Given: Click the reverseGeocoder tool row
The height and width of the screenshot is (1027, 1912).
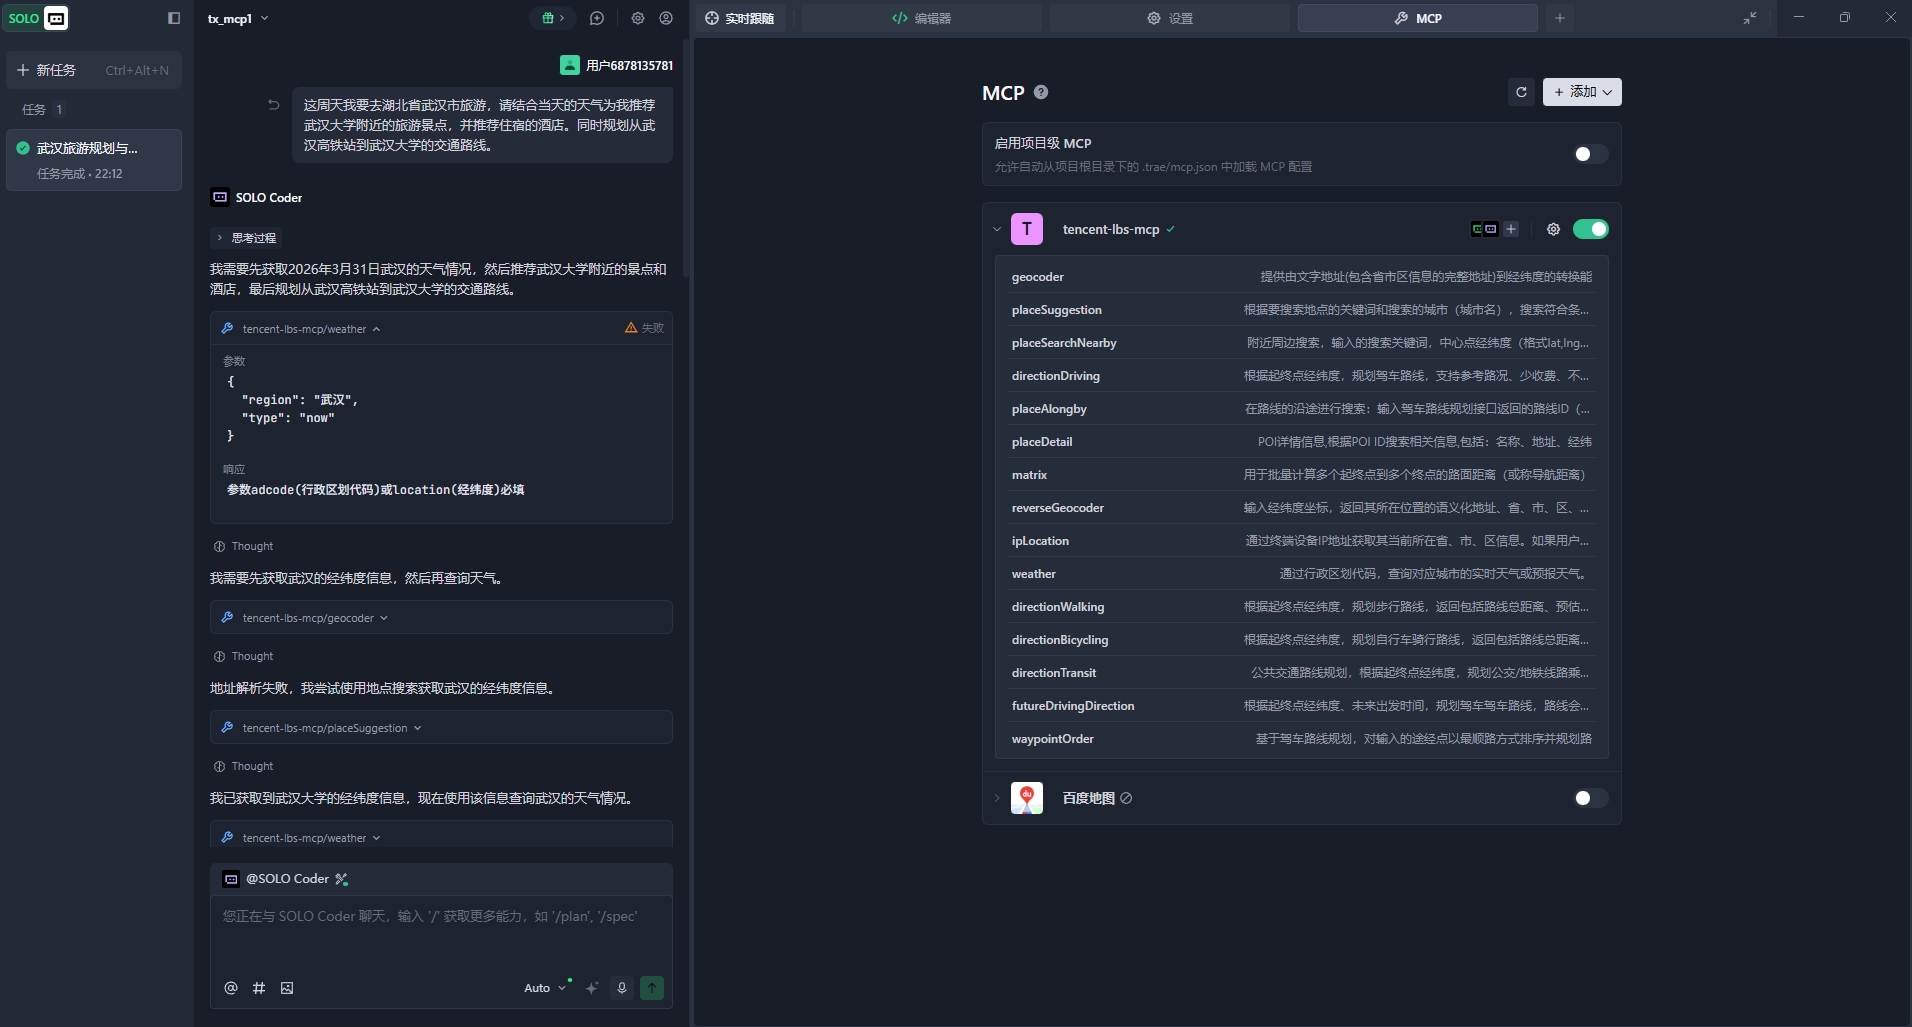Looking at the screenshot, I should pyautogui.click(x=1301, y=508).
